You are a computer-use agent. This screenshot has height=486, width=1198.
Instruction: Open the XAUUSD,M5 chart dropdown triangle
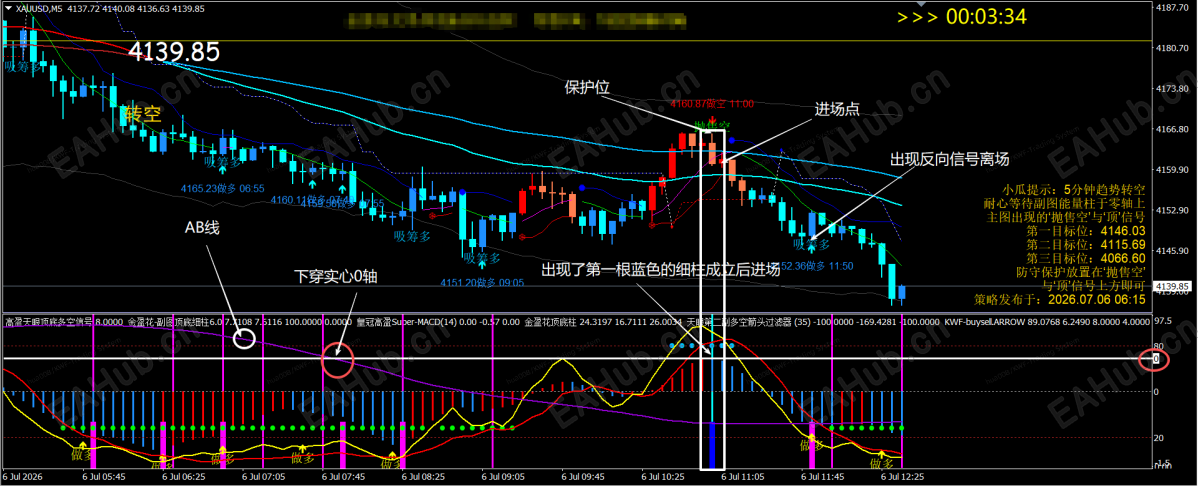(8, 8)
